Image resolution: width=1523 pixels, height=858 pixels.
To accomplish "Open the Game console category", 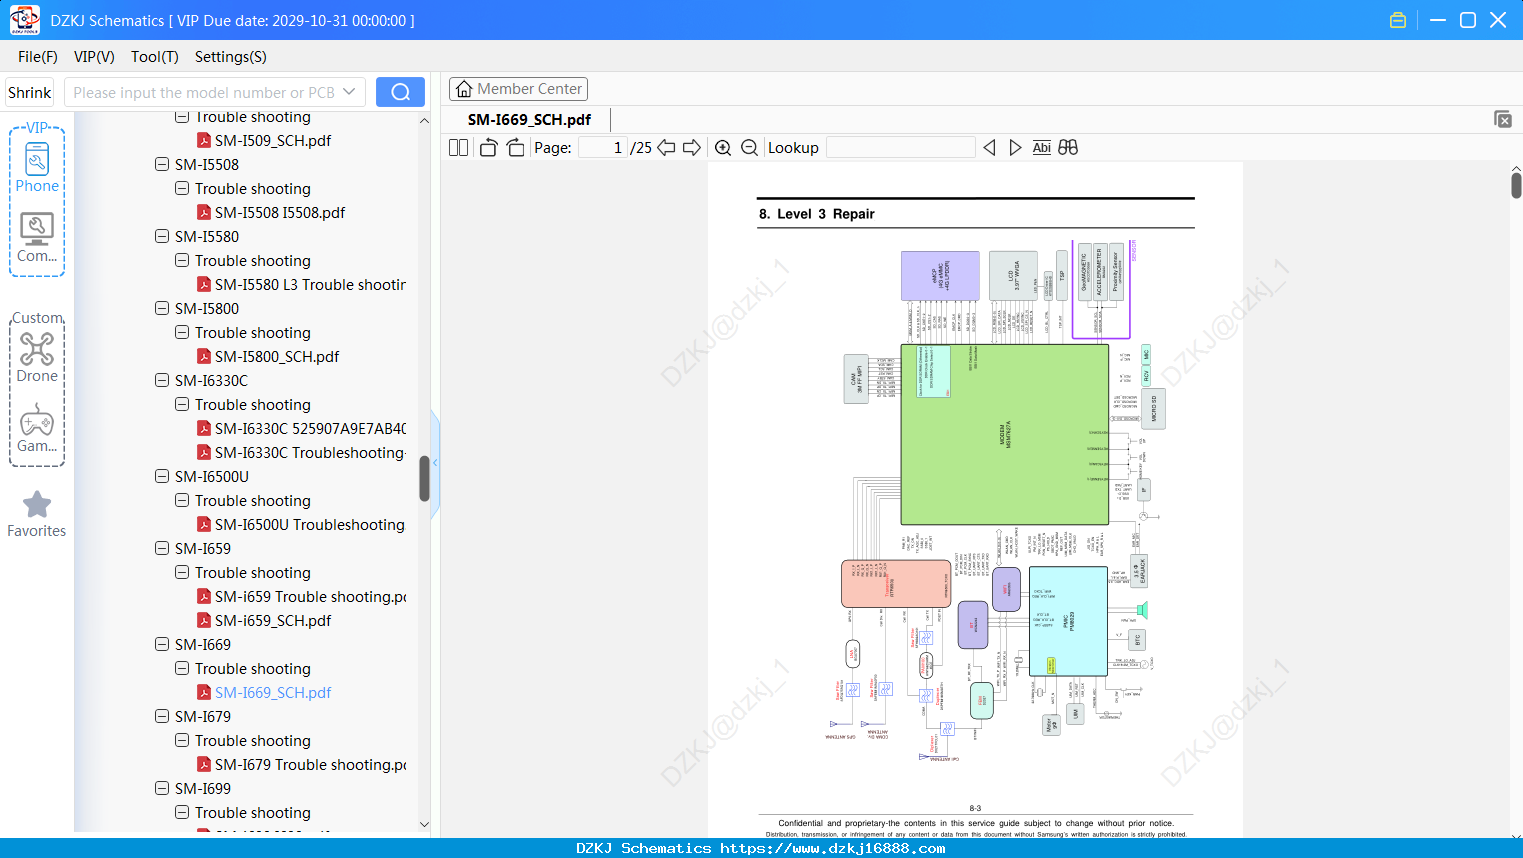I will pyautogui.click(x=37, y=427).
